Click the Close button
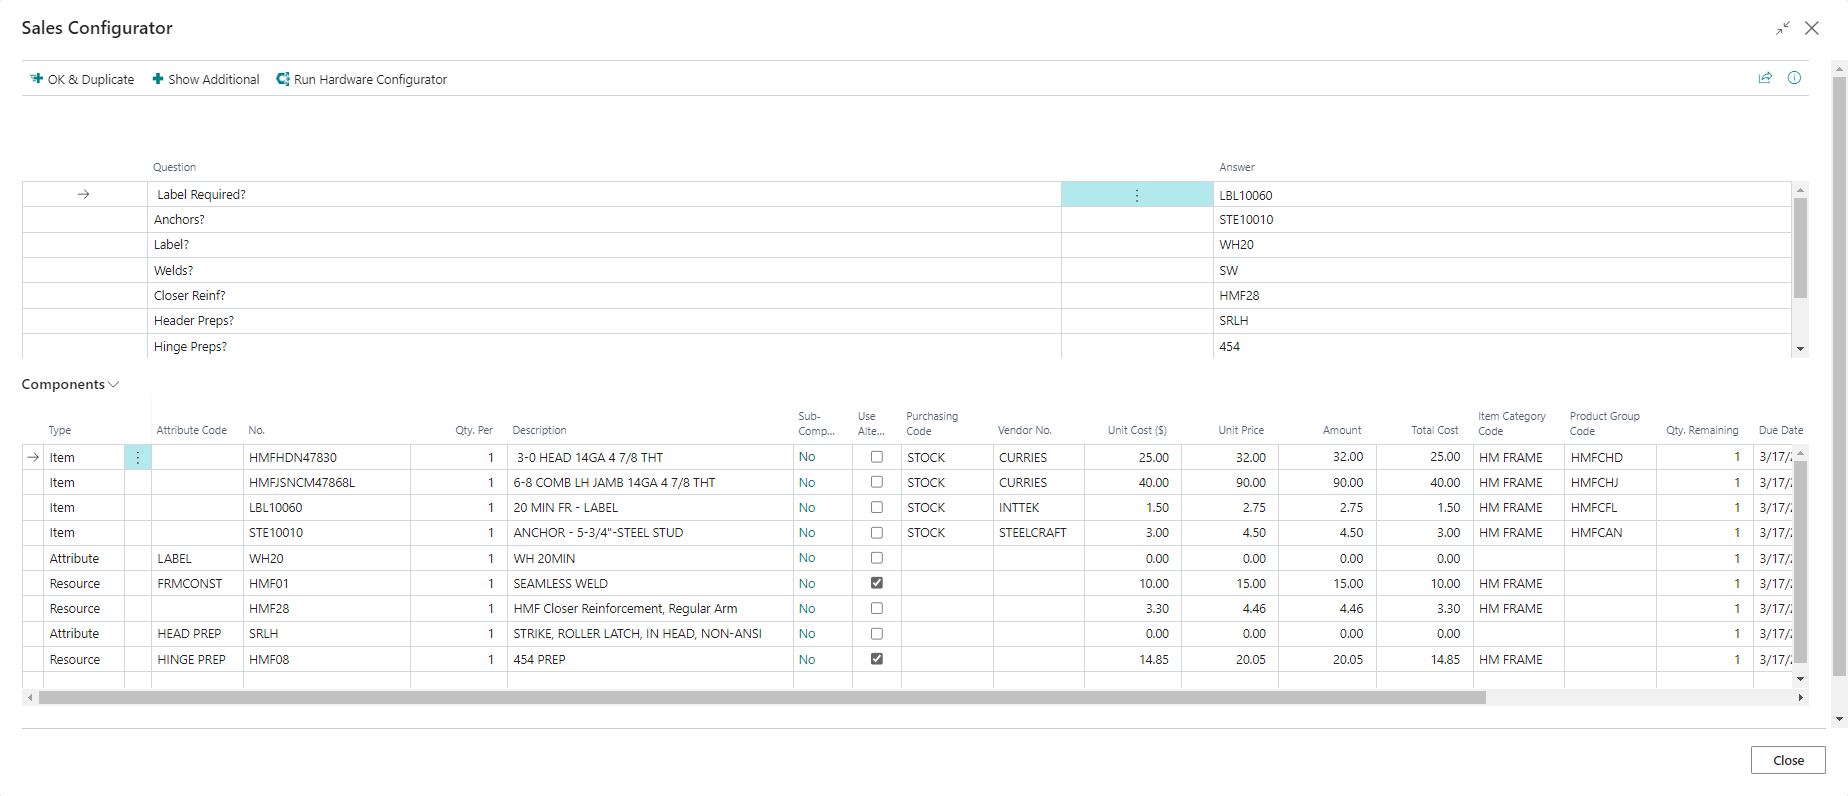Screen dimensions: 1848x796 pos(1787,760)
